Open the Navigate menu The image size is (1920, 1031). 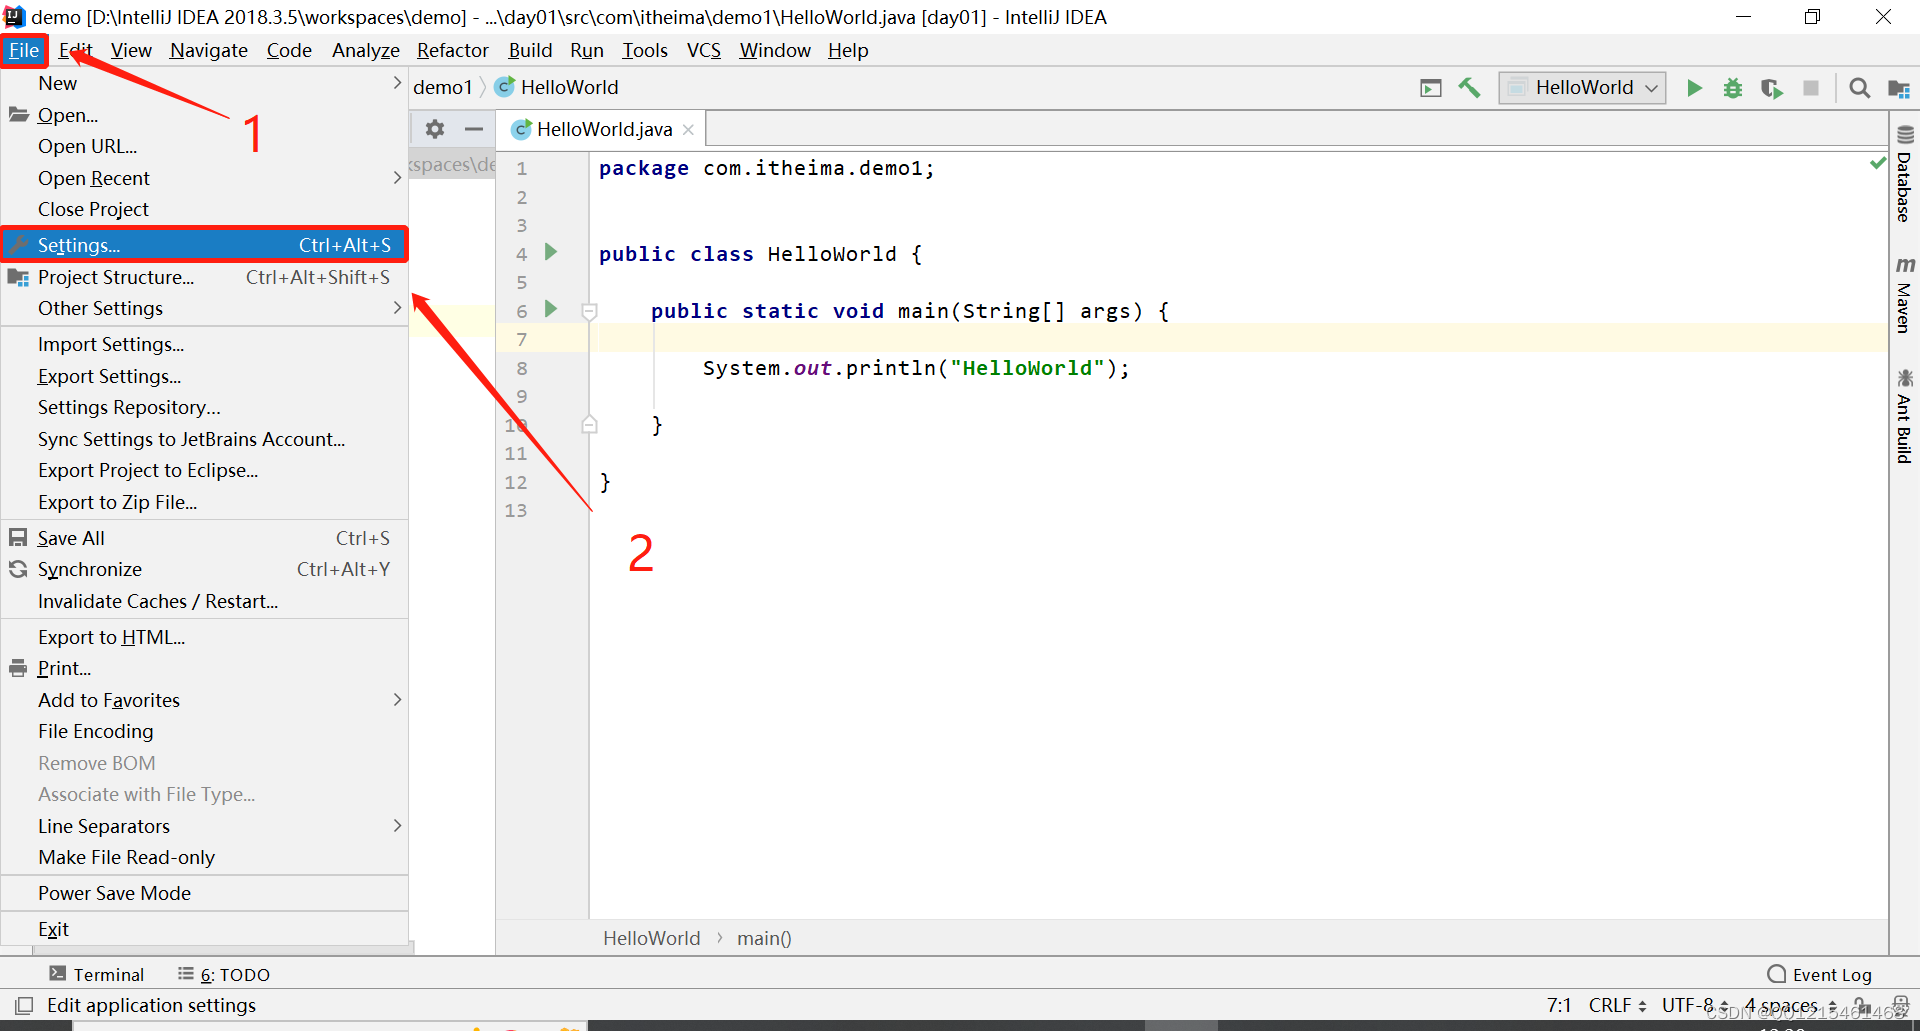coord(209,50)
